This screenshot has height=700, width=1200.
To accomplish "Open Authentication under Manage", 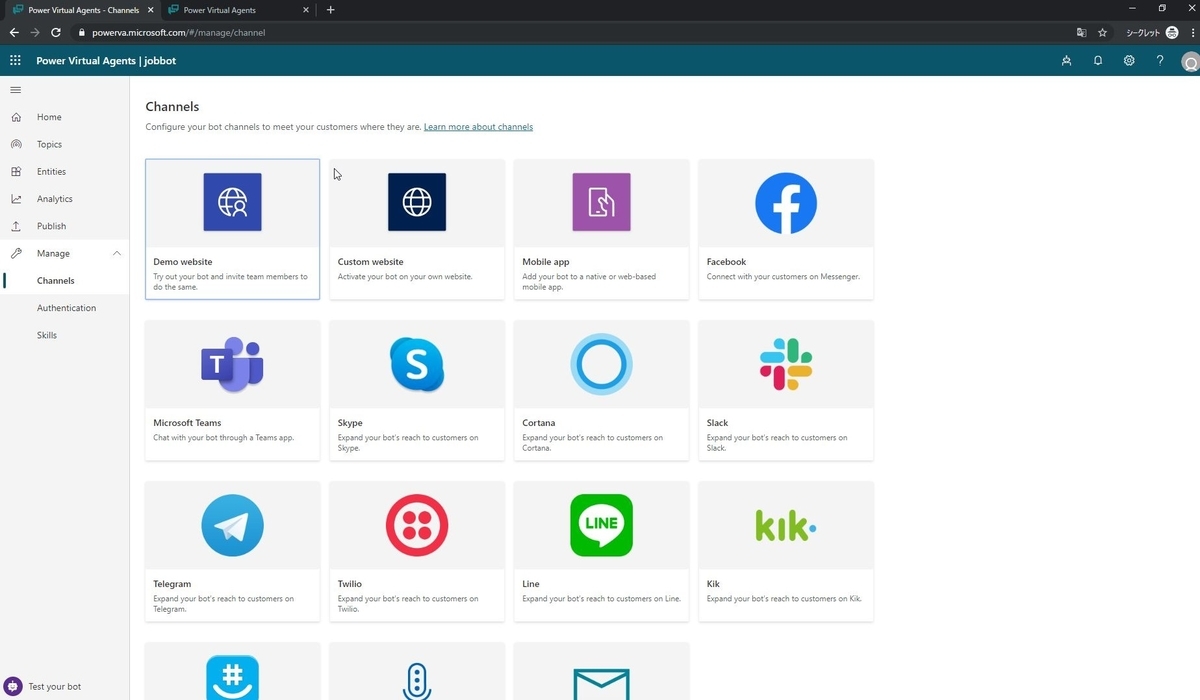I will pyautogui.click(x=67, y=308).
